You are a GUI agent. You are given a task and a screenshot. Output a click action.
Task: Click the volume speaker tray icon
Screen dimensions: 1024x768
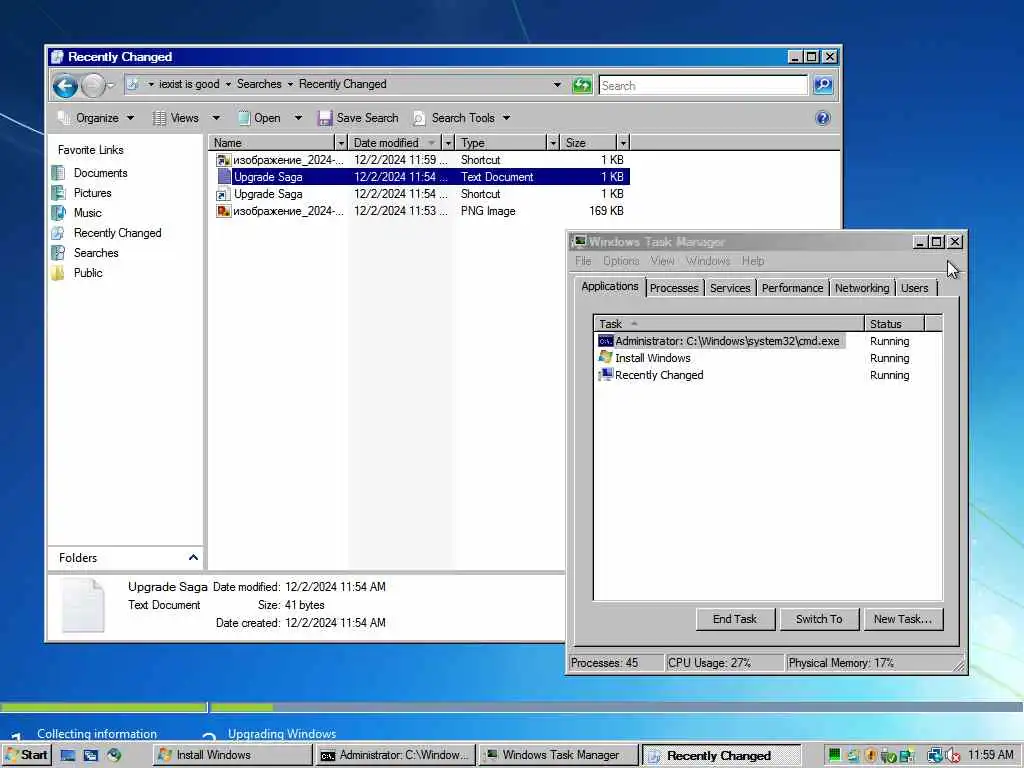click(x=953, y=756)
